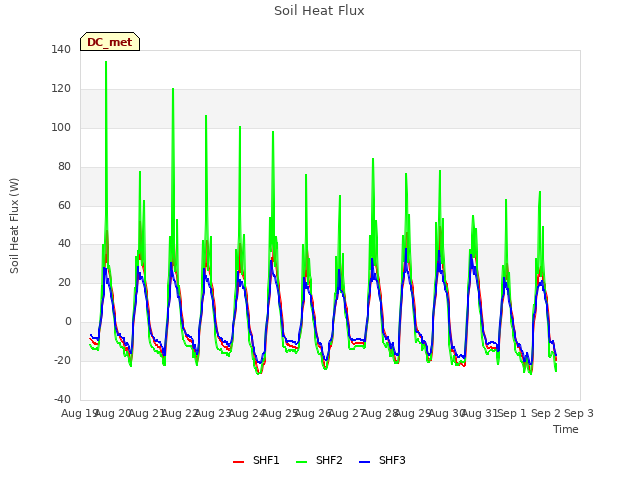Click the Soil Heat Flux (W) axis title
This screenshot has height=480, width=640.
14,225
